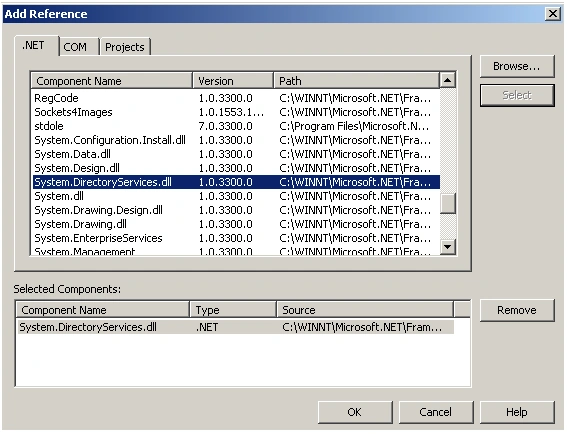Select the Sockets4Images component
The width and height of the screenshot is (567, 434).
click(x=236, y=112)
